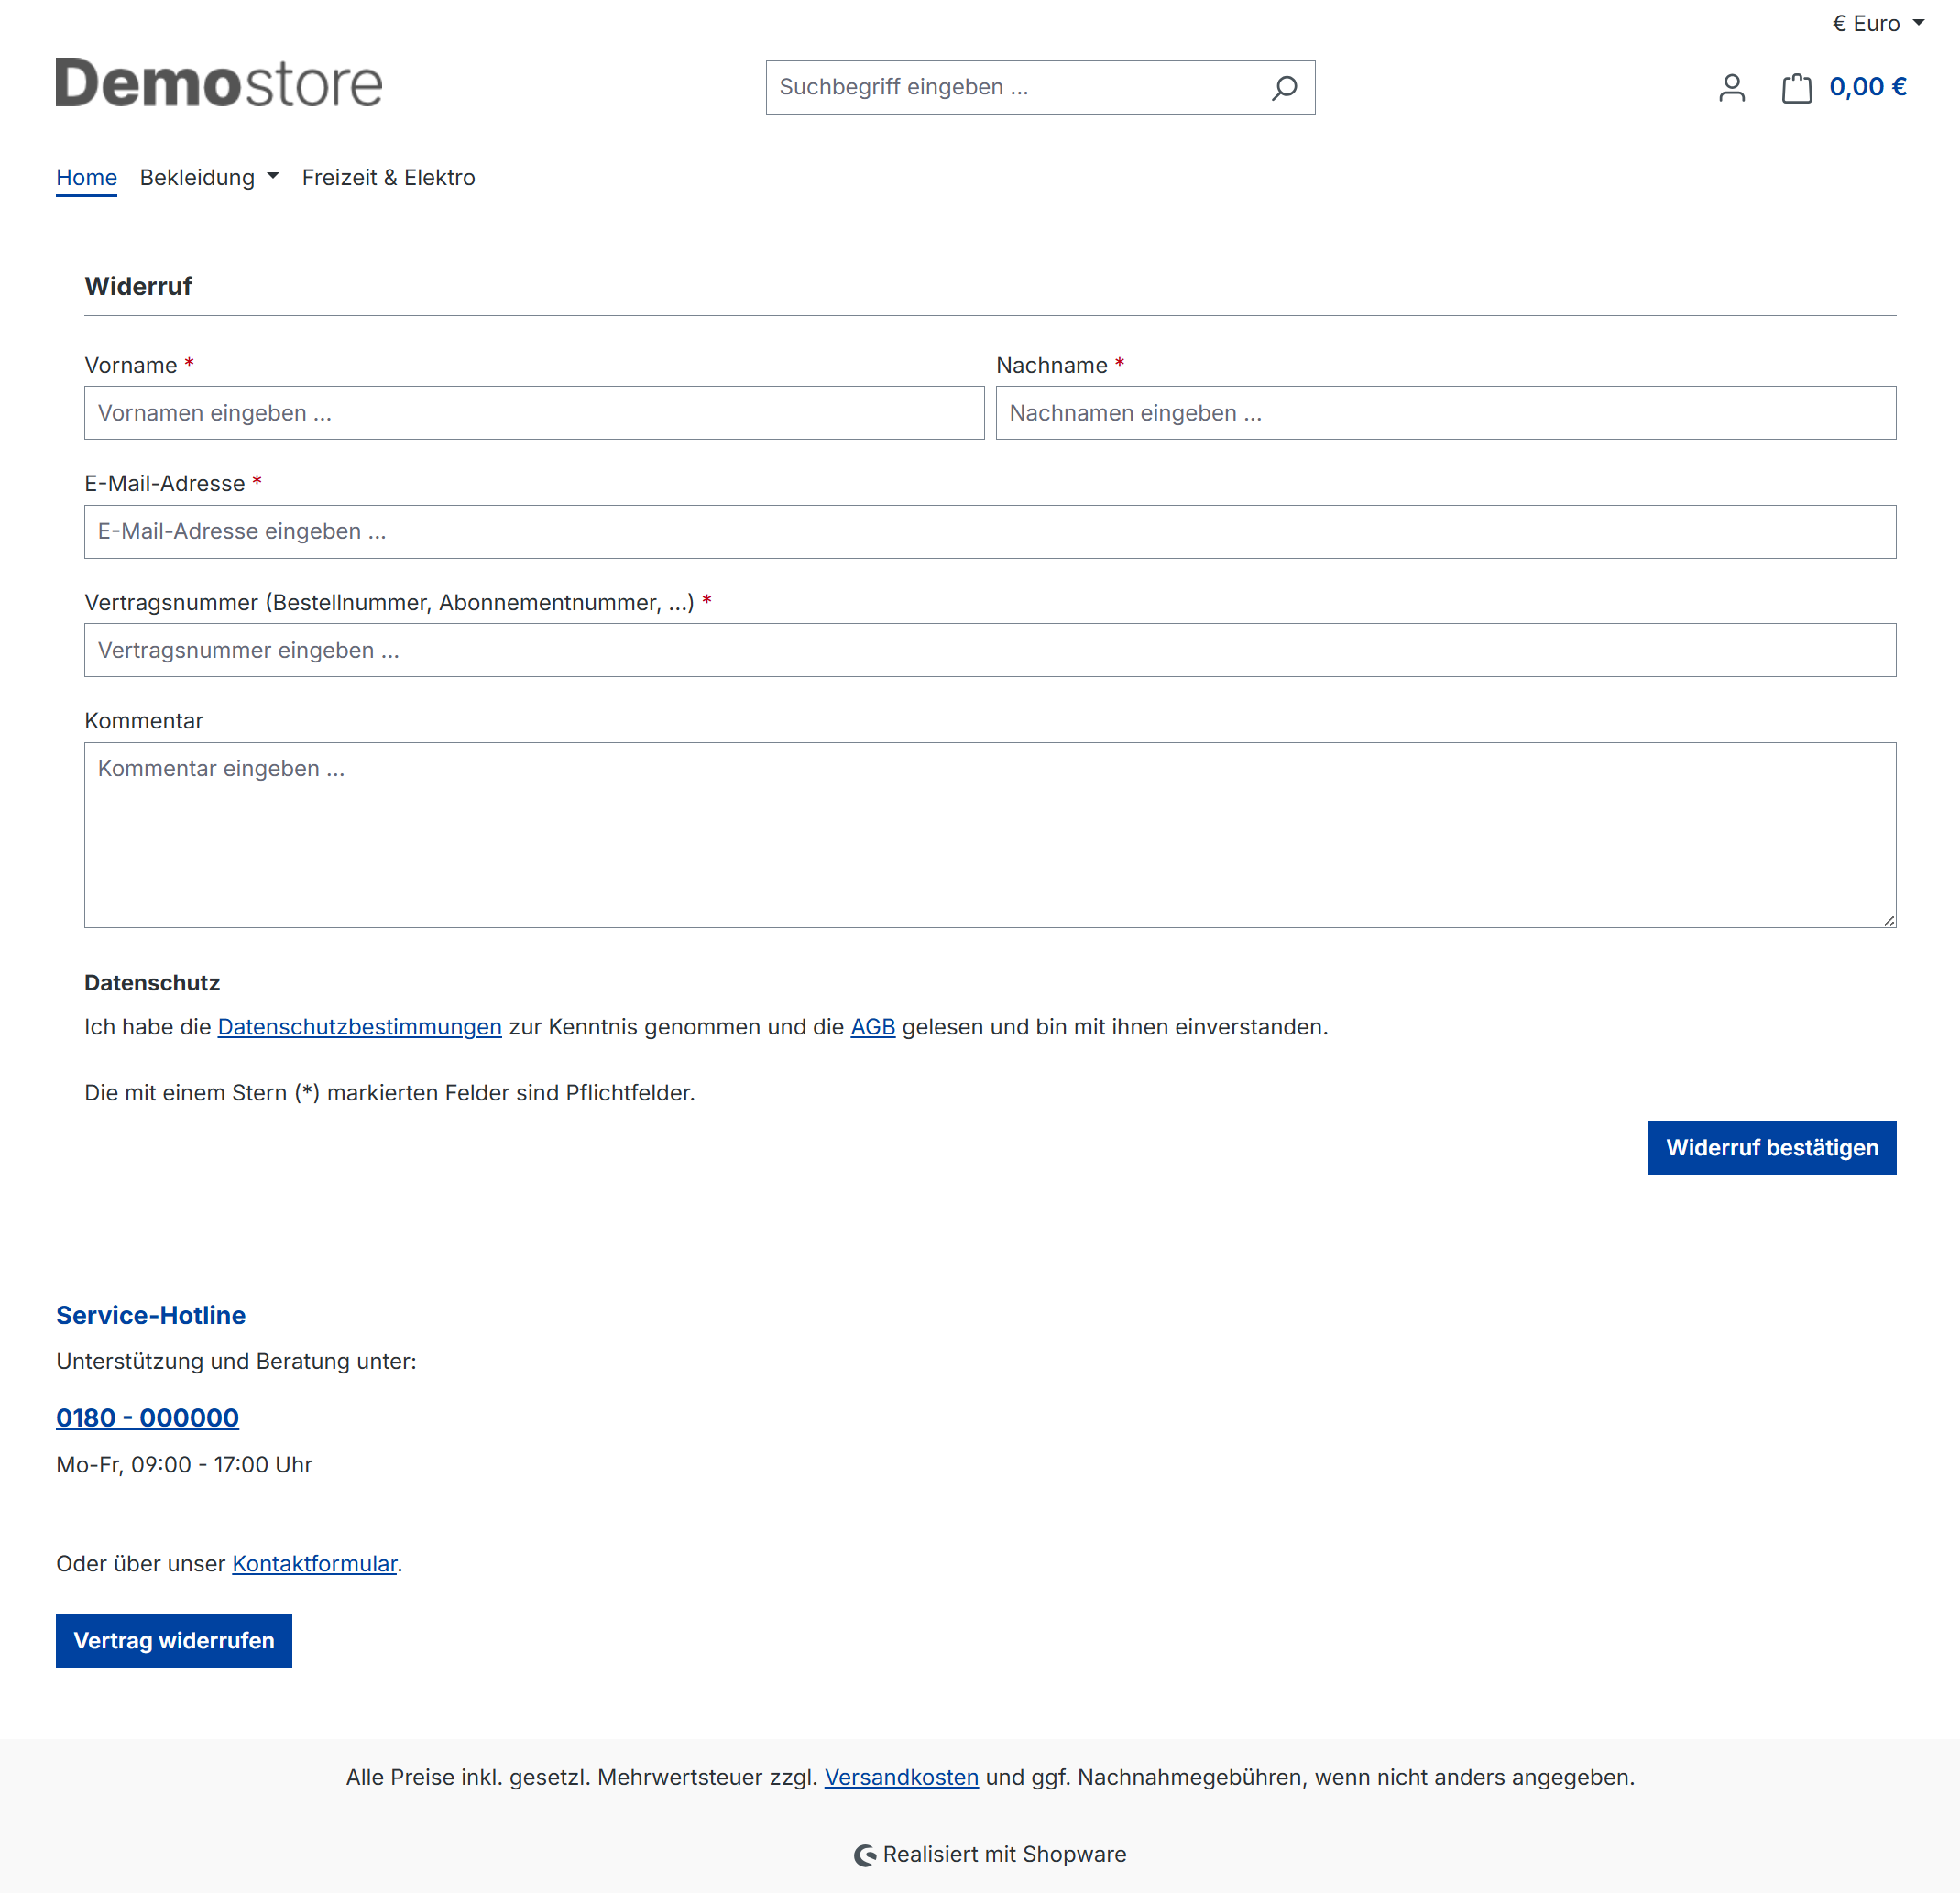Click the Demostore logo
The height and width of the screenshot is (1893, 1960).
click(x=219, y=83)
